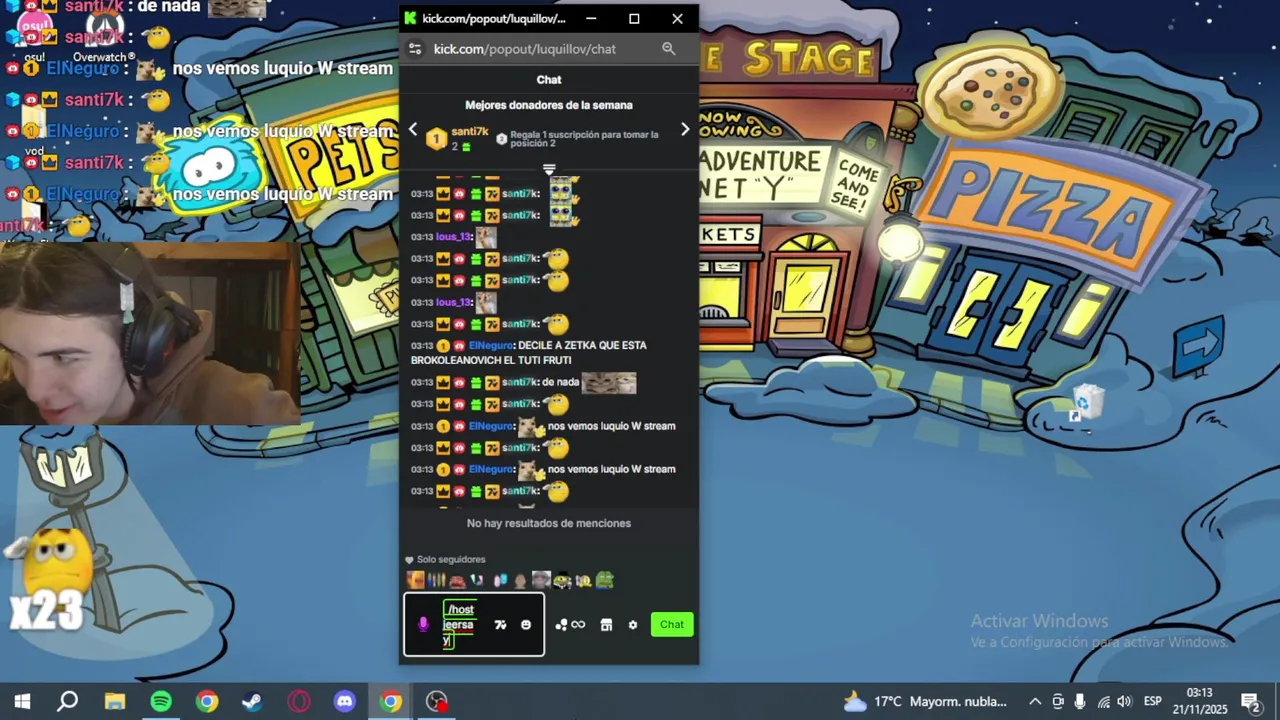Open Spotify from taskbar

(161, 702)
